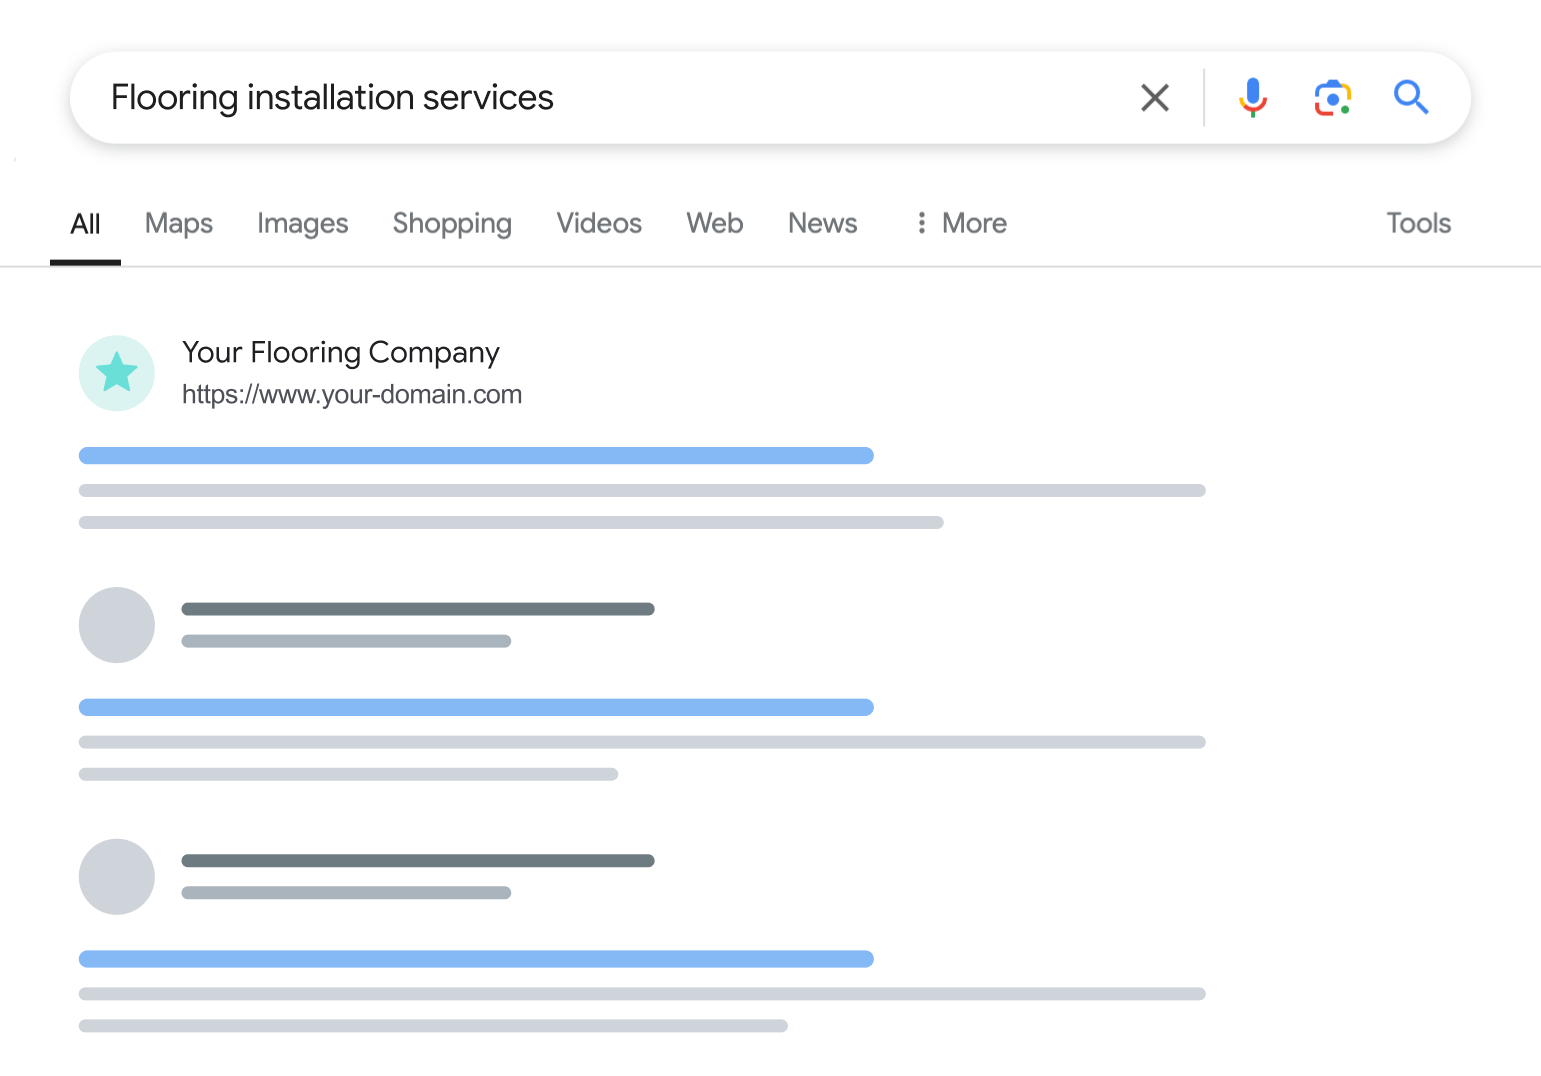Open the Videos tab
Screen dimensions: 1541x1076
coord(599,224)
